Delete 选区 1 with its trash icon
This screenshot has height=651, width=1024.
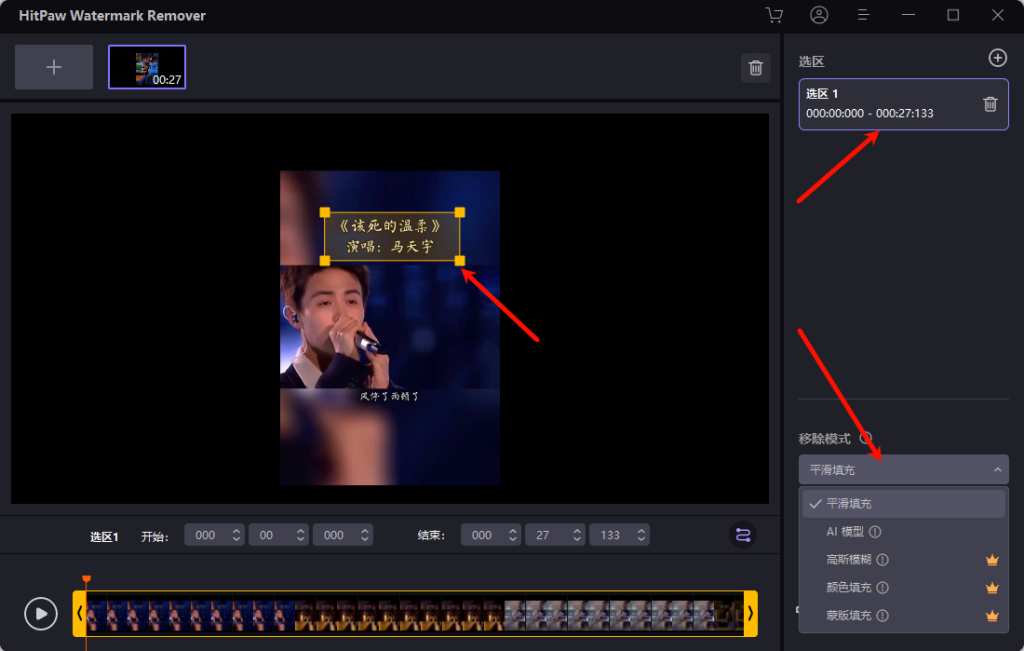point(990,104)
